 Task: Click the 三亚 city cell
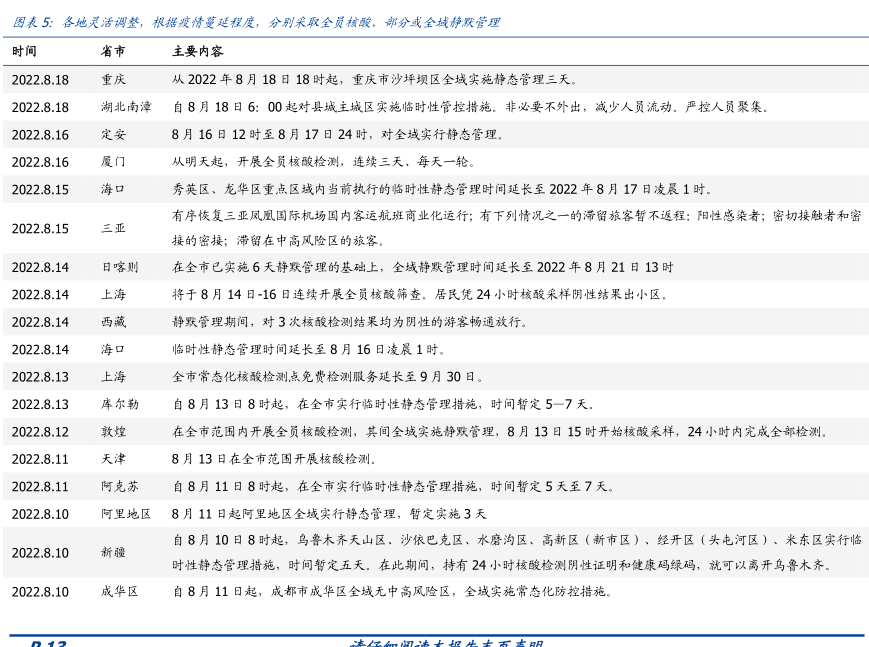(x=113, y=228)
